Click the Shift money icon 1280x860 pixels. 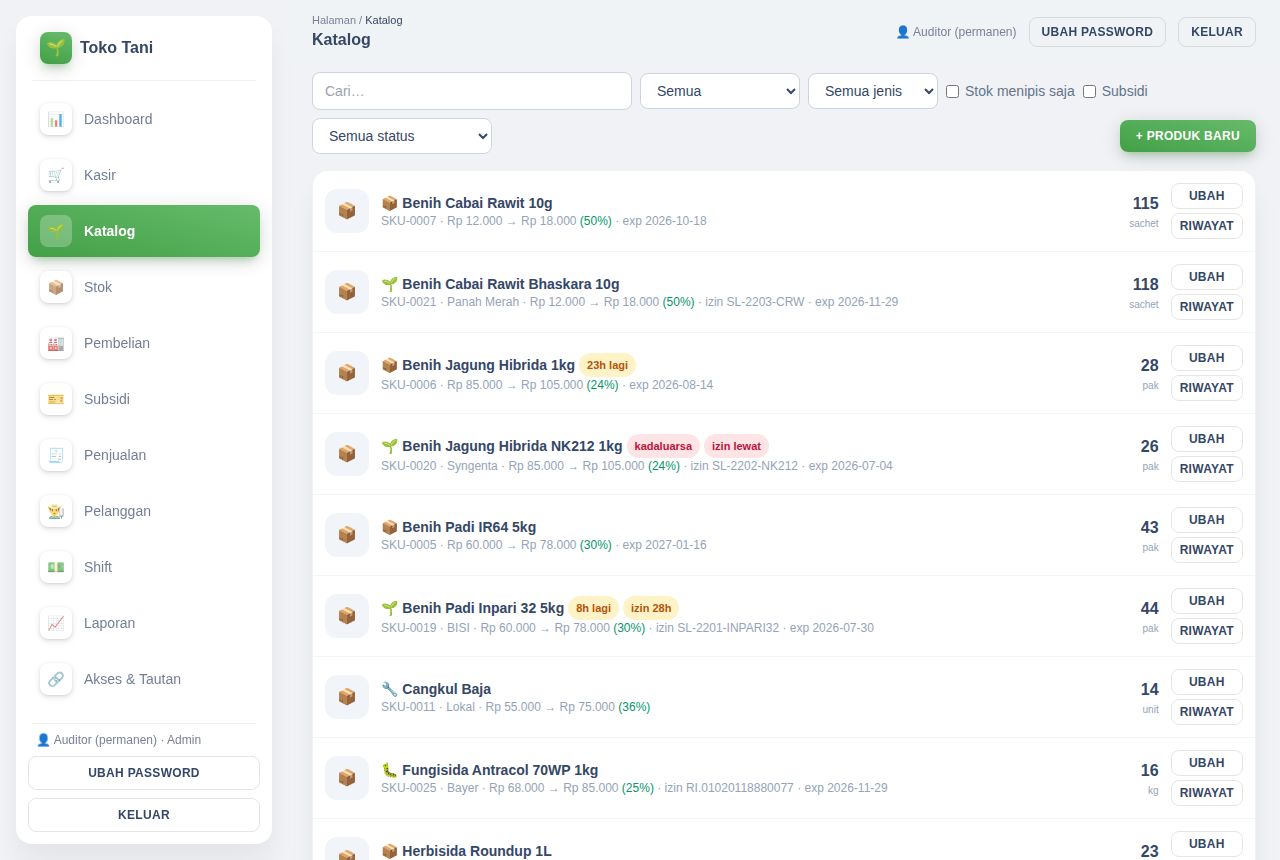56,567
